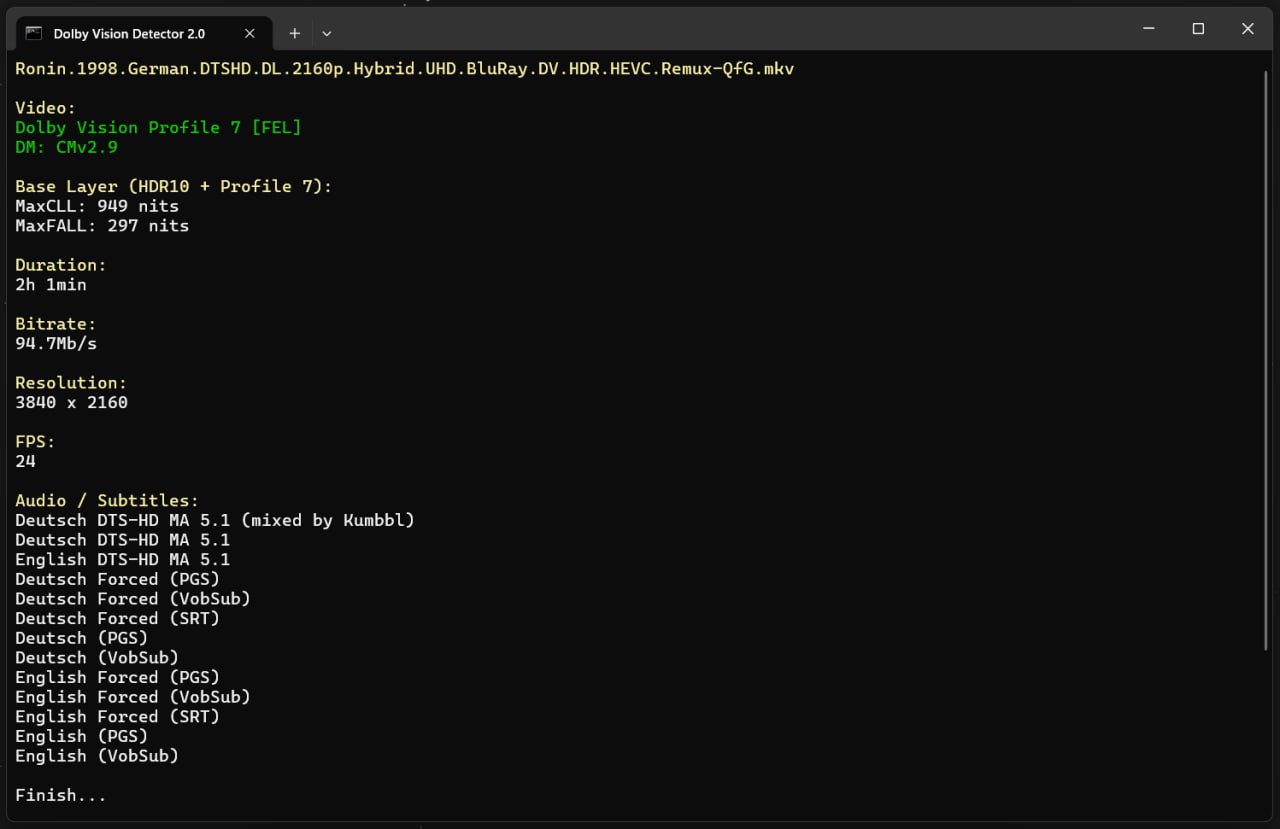
Task: Click the 'English Forced (PGS)' line
Action: pos(117,677)
